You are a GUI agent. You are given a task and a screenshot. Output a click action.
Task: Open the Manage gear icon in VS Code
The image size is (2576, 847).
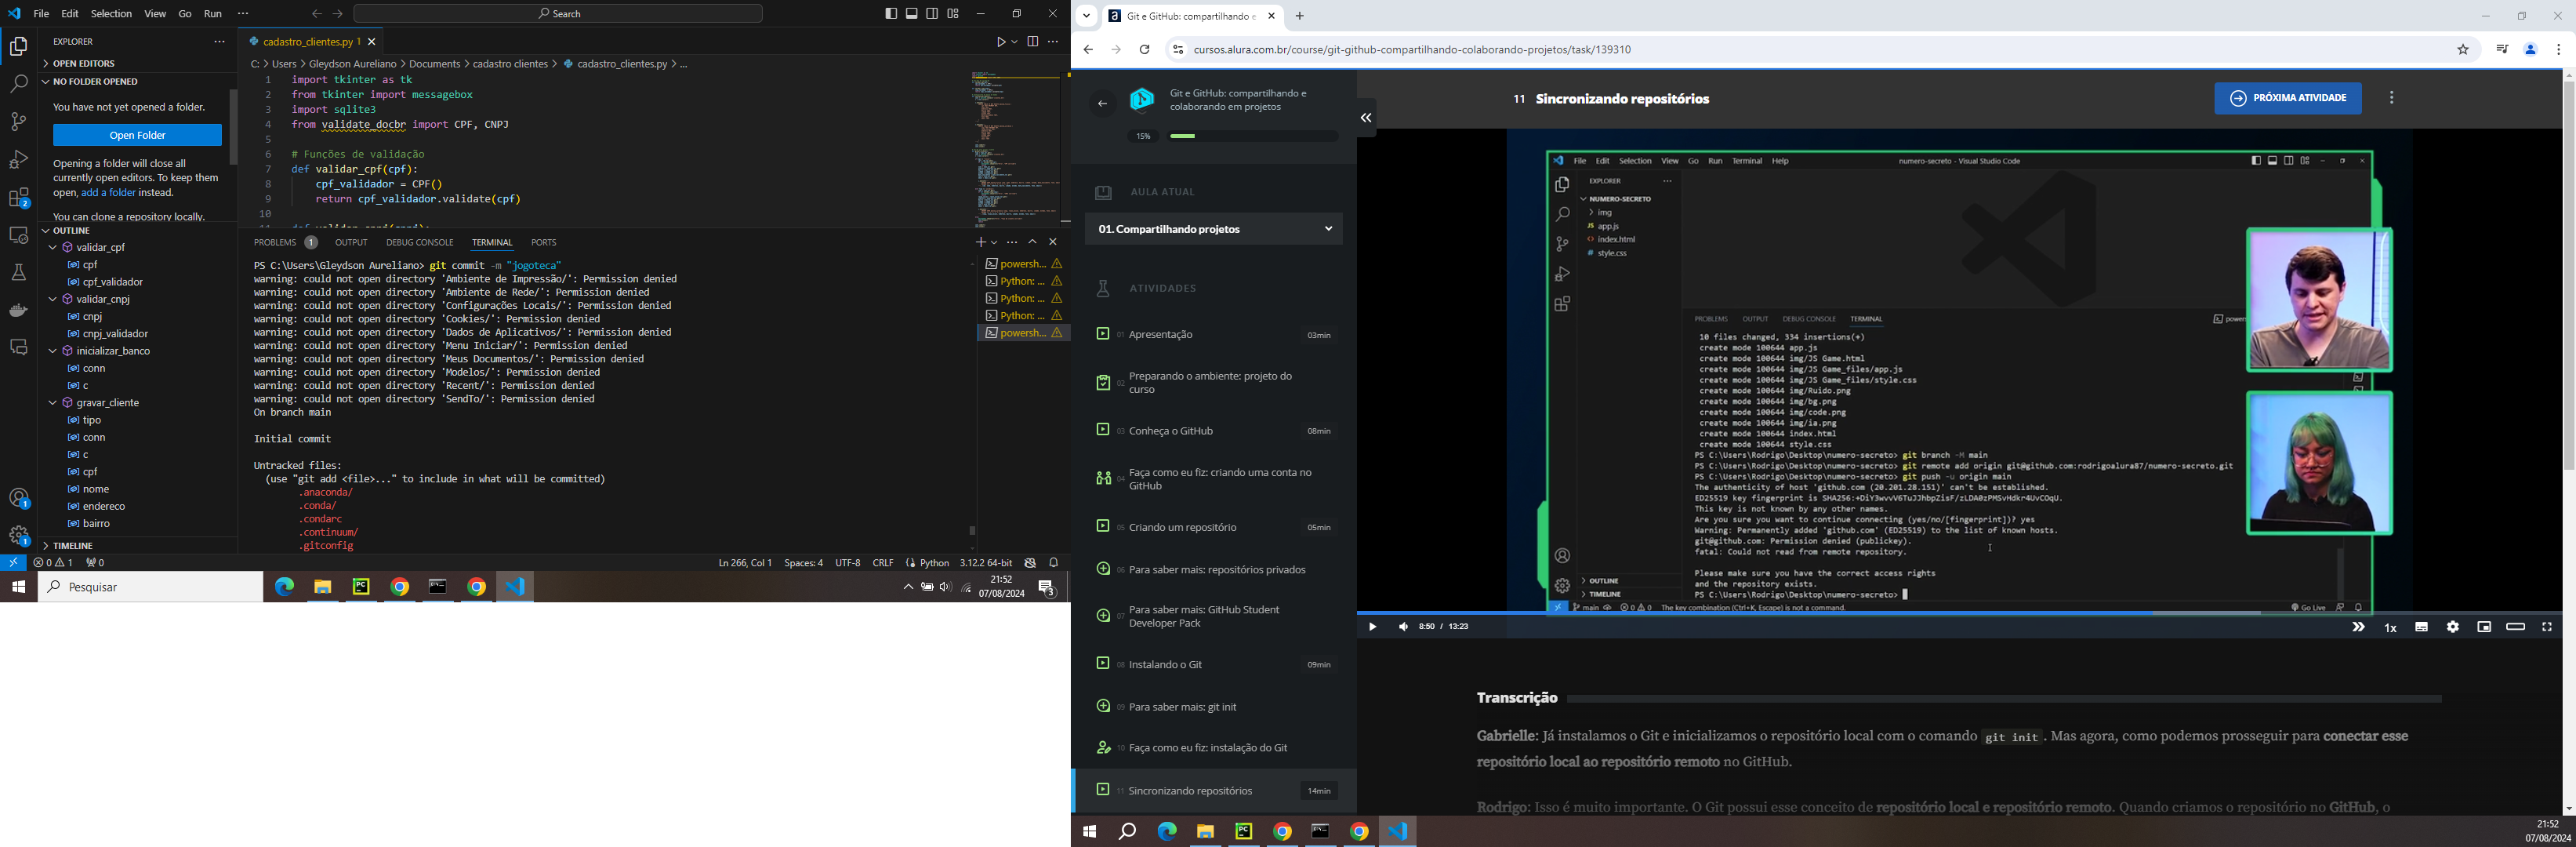coord(19,536)
